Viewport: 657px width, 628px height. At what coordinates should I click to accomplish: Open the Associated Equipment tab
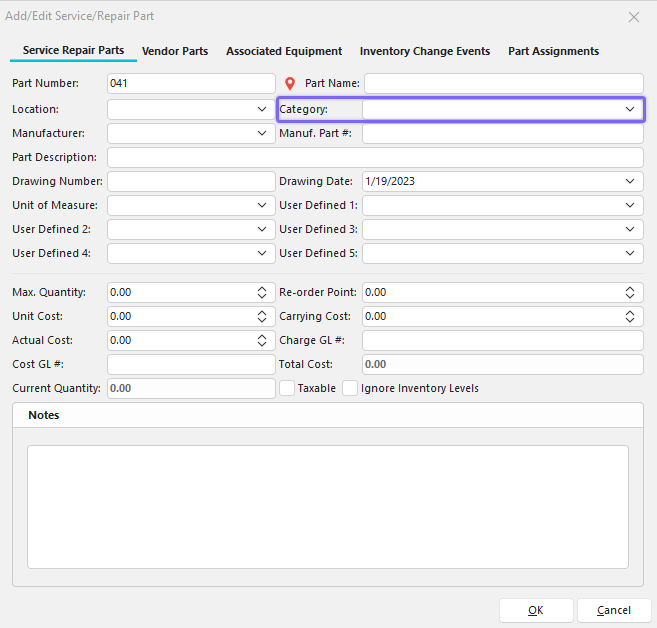[284, 51]
